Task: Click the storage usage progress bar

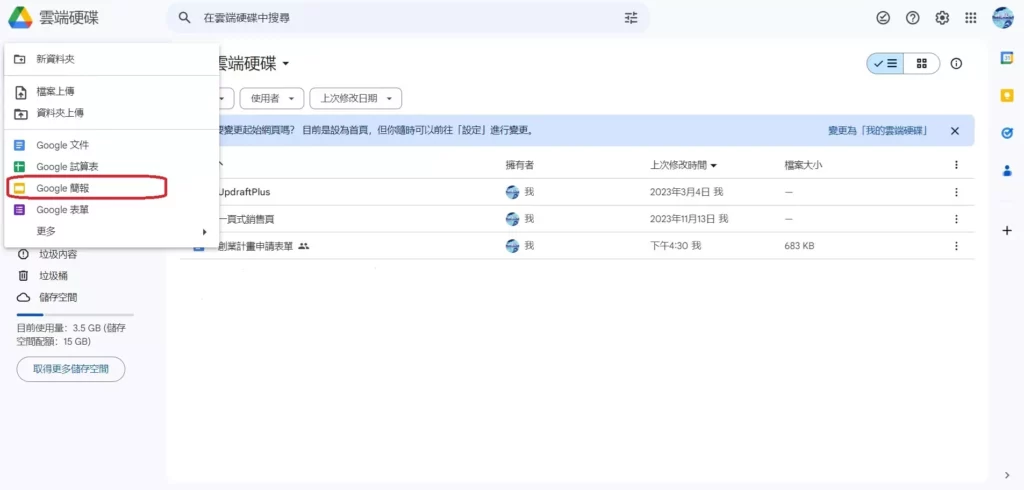Action: click(x=74, y=315)
